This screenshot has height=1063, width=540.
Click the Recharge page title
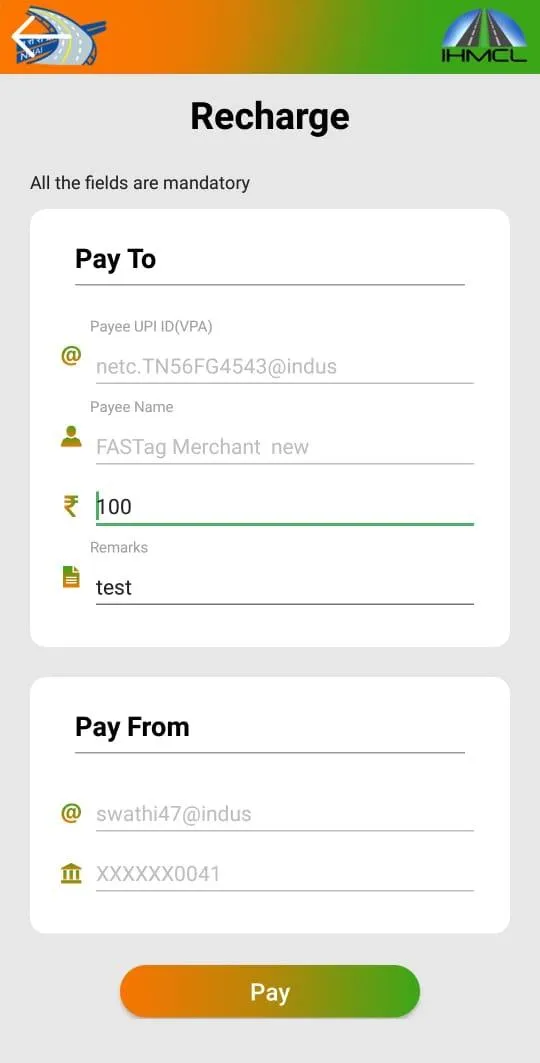click(270, 117)
